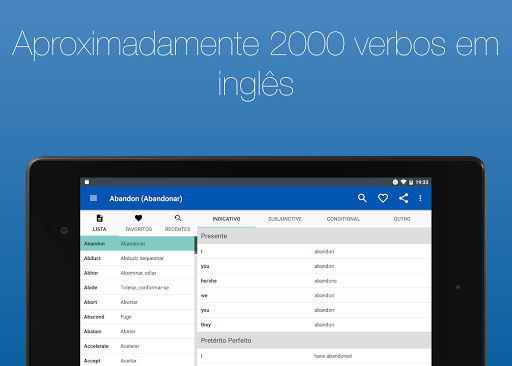The width and height of the screenshot is (512, 366).
Task: Click the battery status bar icon
Action: click(411, 182)
